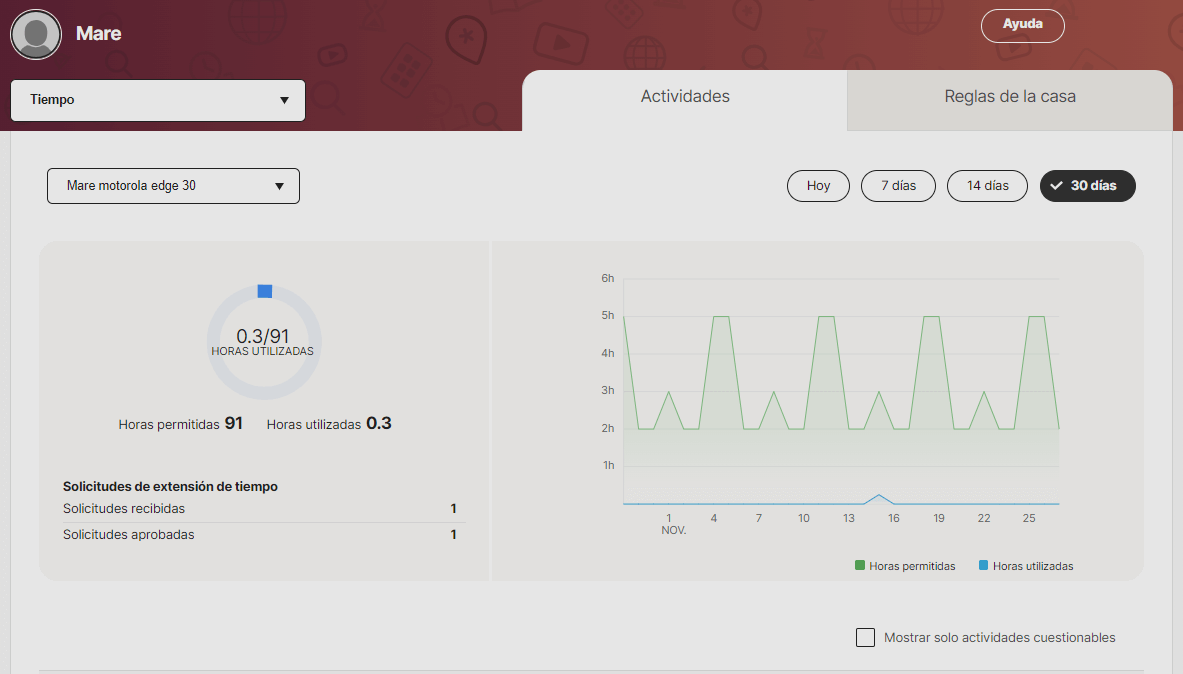This screenshot has height=674, width=1183.
Task: Select the Hoy time range
Action: point(818,186)
